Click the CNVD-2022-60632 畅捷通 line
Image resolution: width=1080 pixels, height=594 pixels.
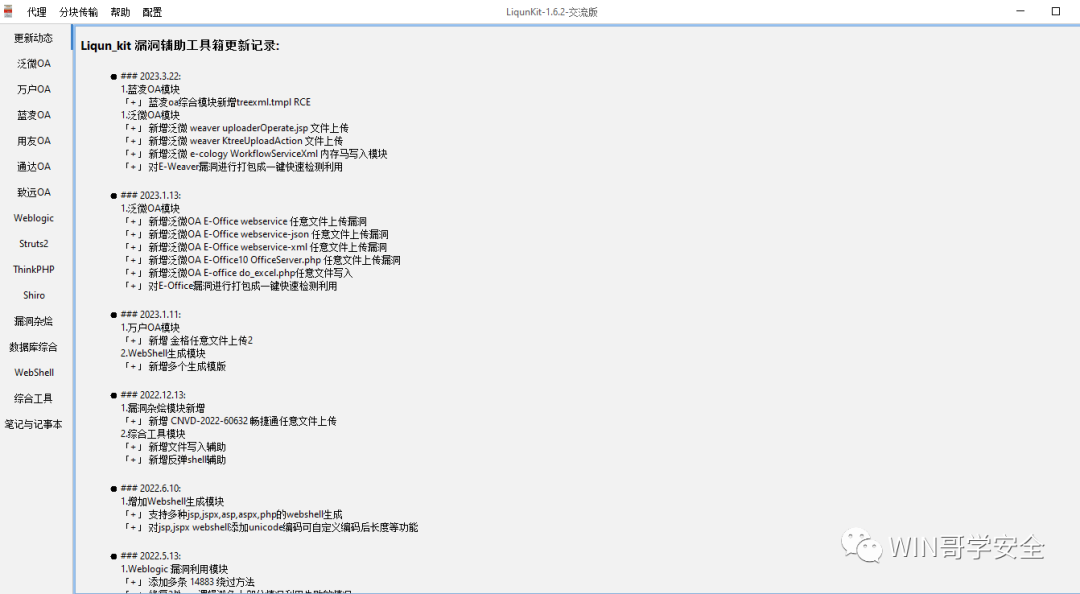(231, 421)
